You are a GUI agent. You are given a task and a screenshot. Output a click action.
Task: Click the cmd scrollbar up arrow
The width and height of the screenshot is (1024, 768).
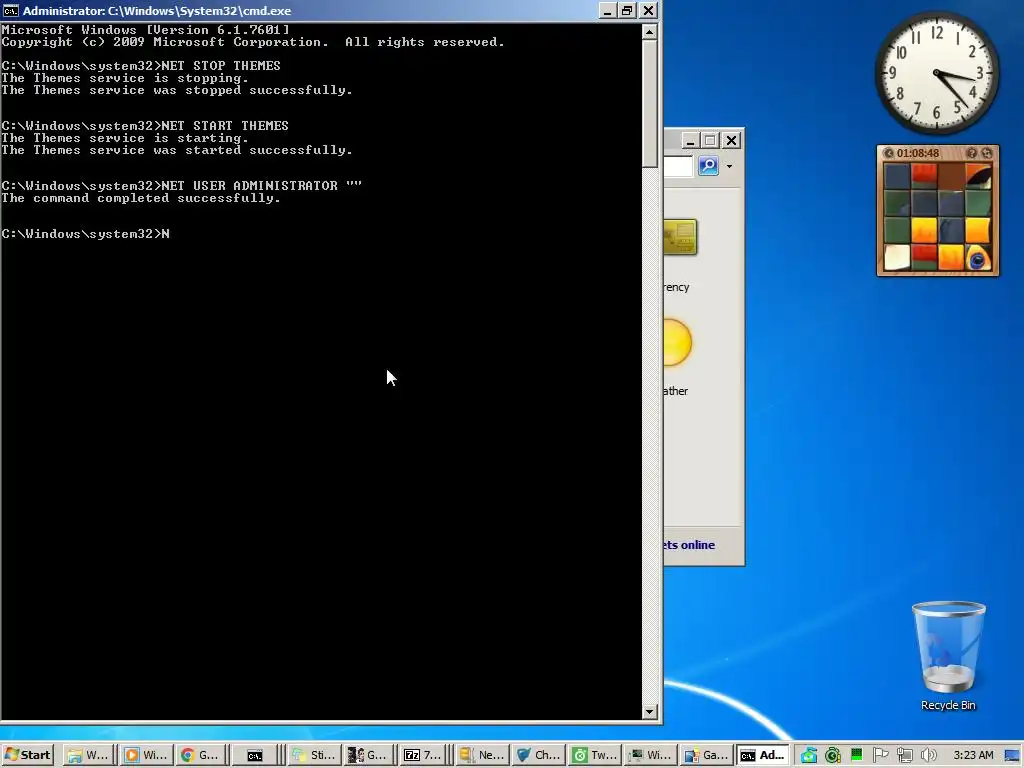pos(649,32)
